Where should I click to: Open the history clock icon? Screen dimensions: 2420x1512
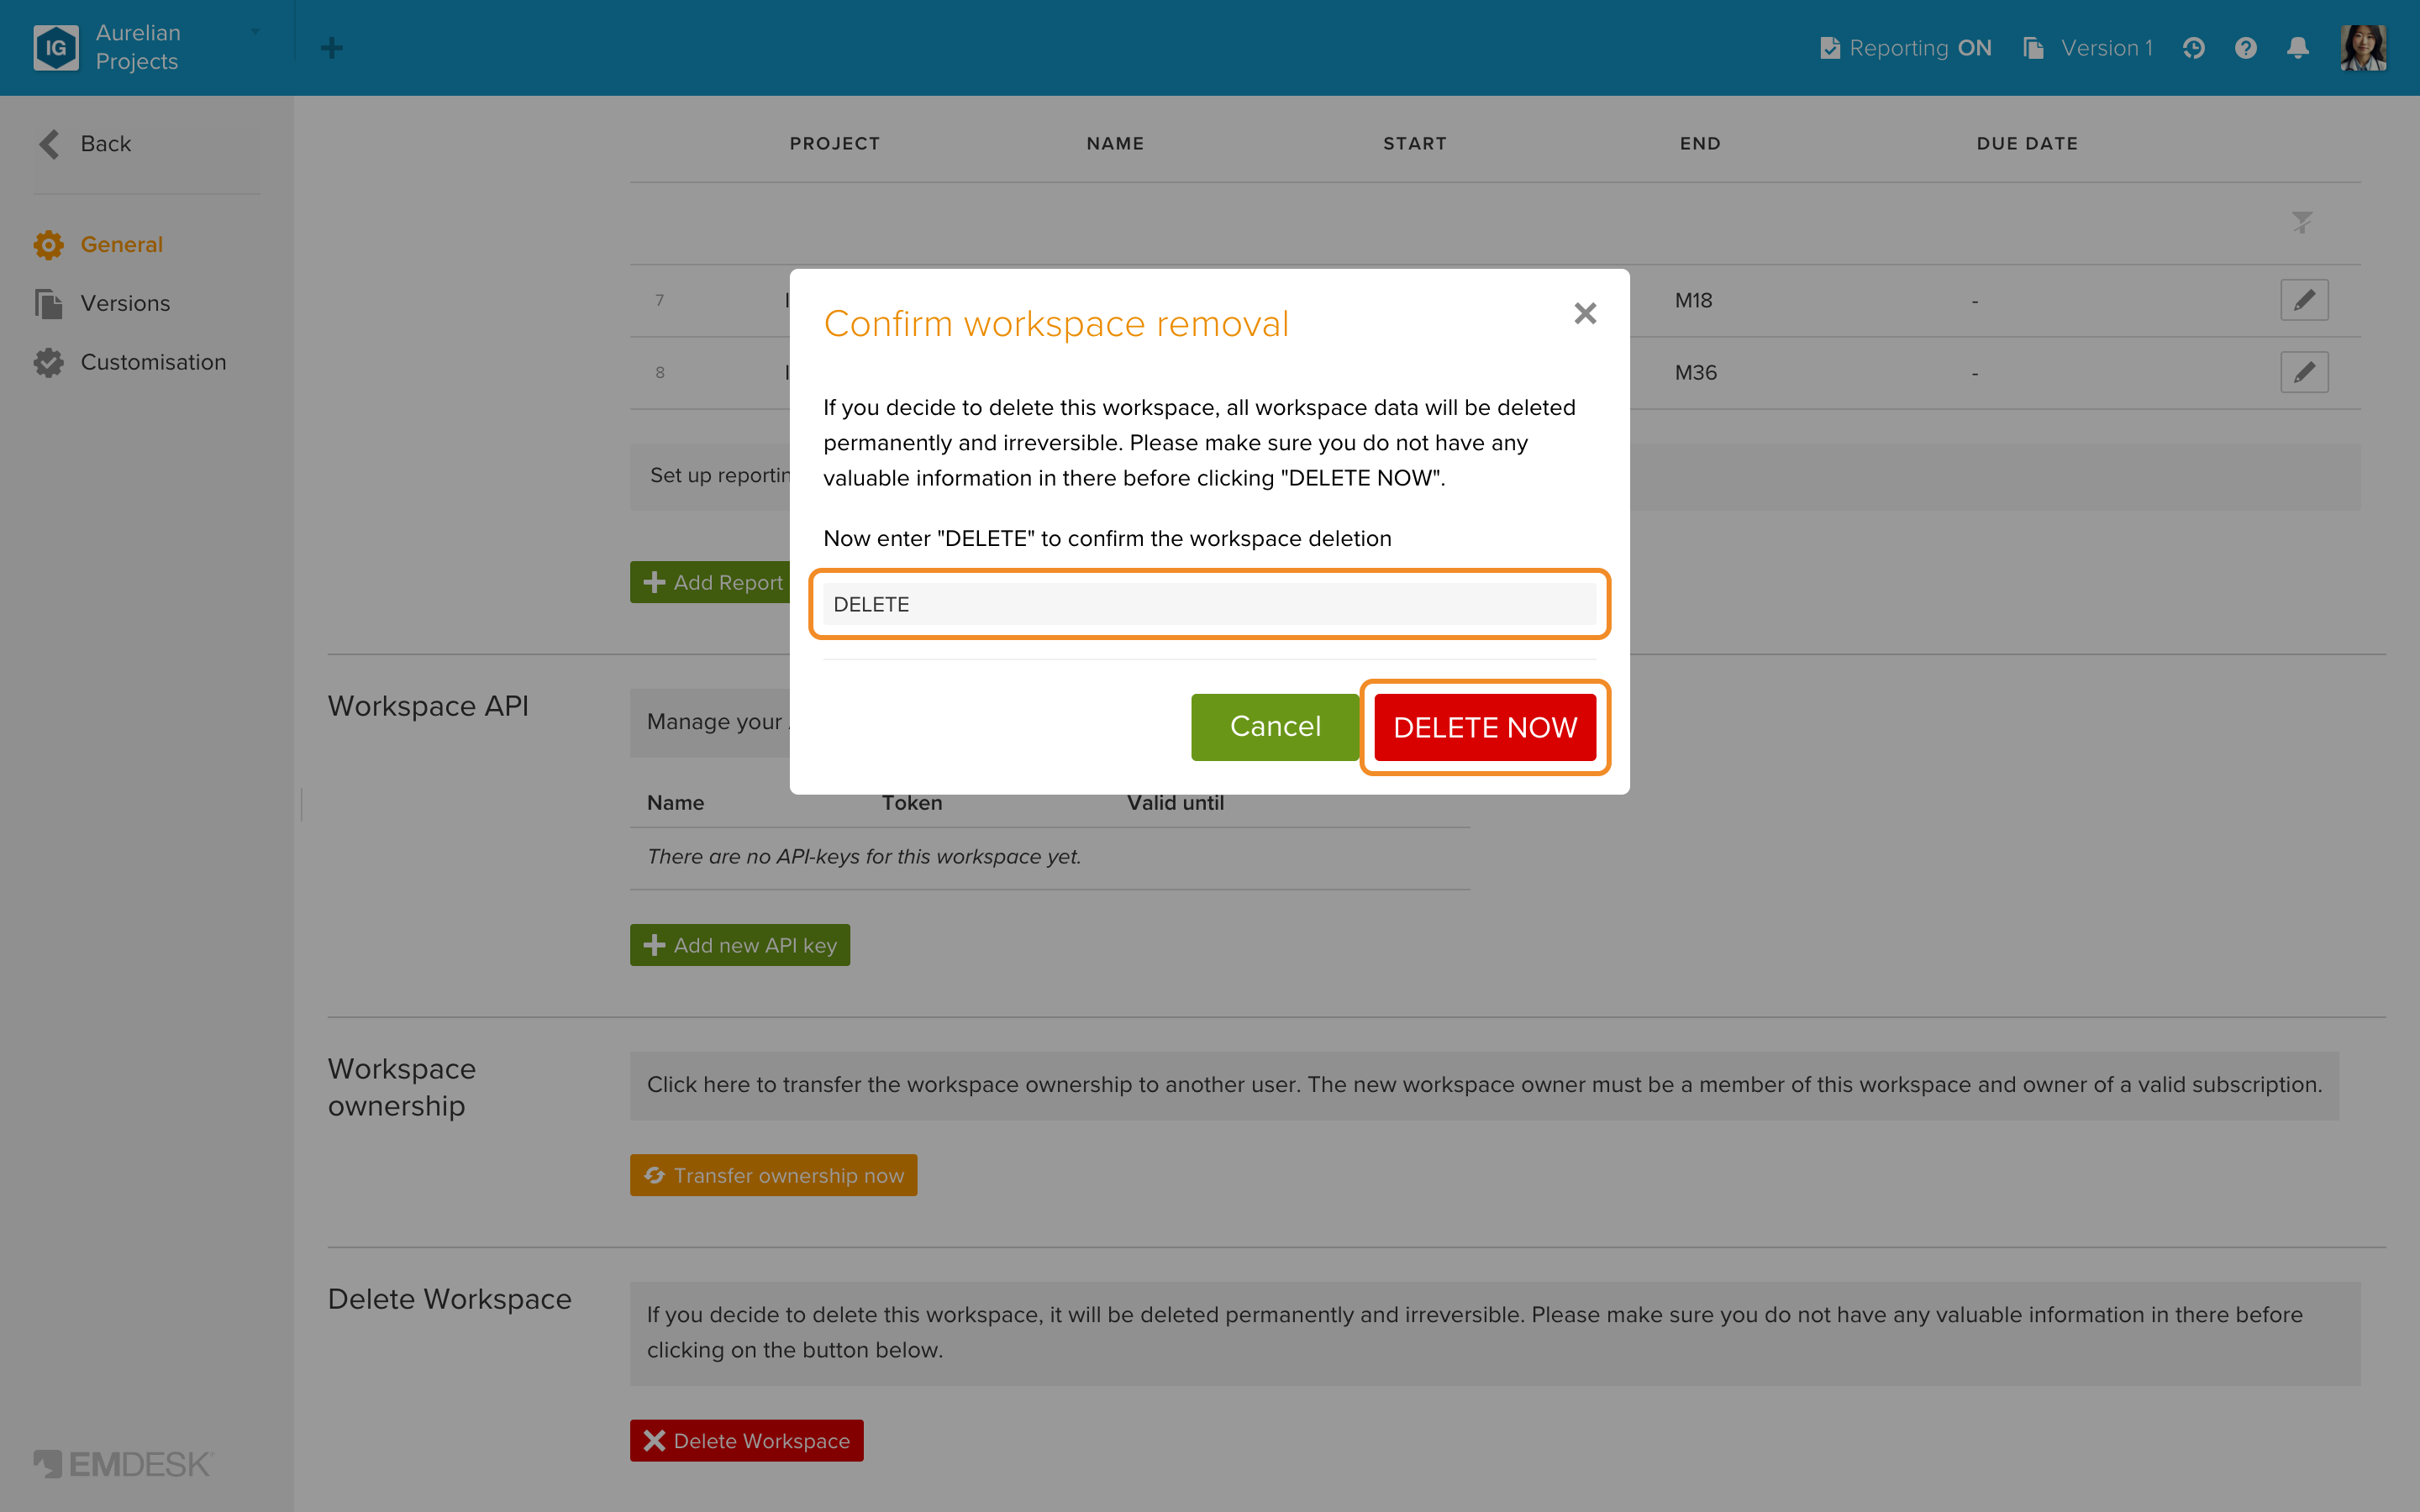click(x=2193, y=48)
